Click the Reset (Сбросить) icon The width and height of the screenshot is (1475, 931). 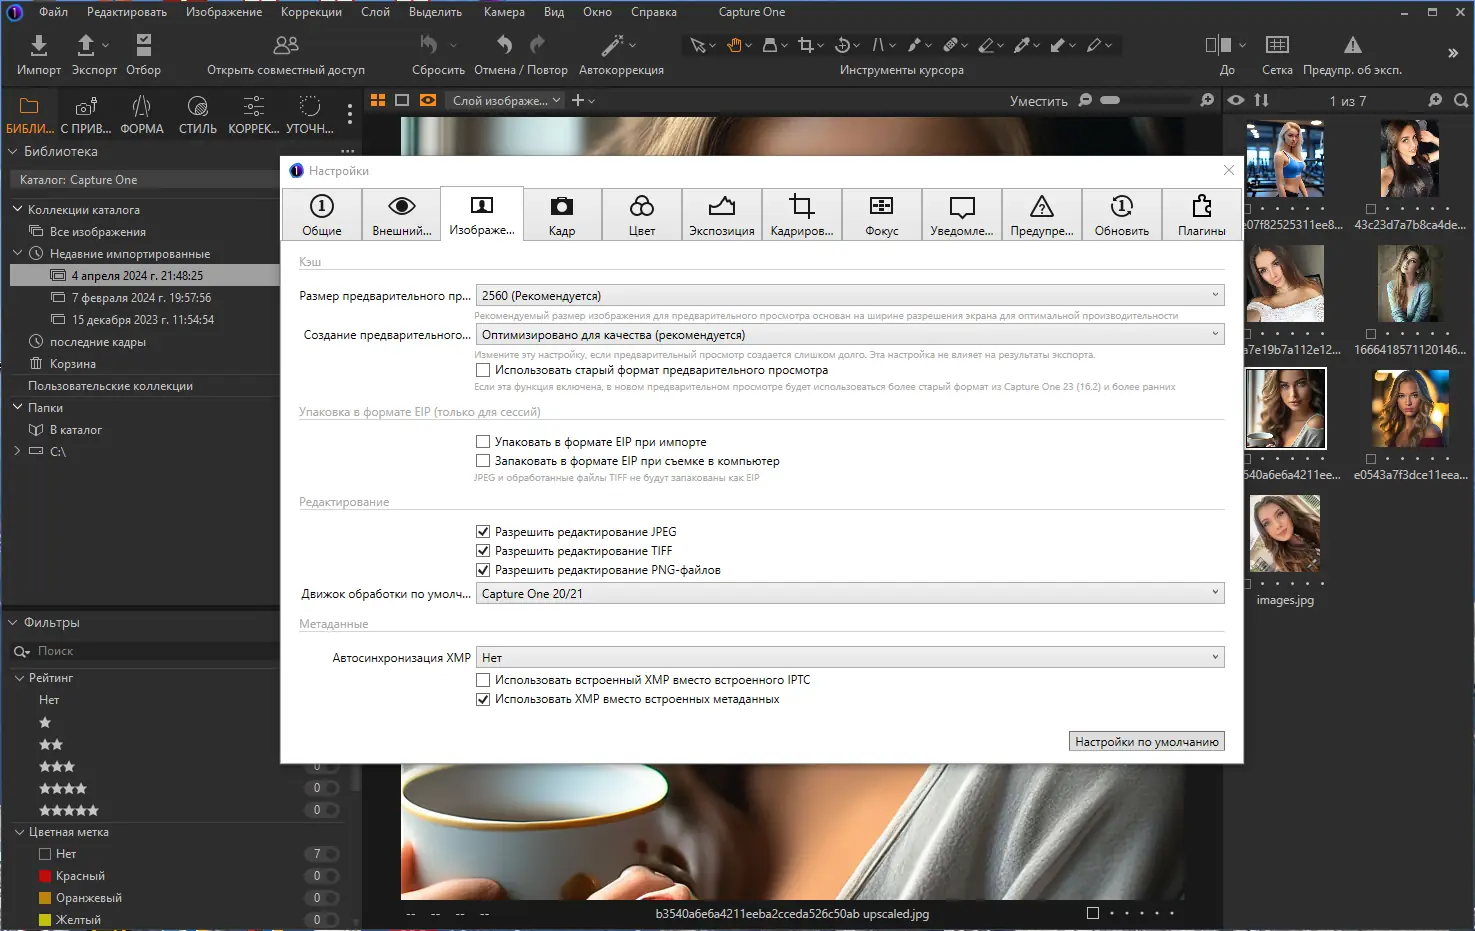429,45
